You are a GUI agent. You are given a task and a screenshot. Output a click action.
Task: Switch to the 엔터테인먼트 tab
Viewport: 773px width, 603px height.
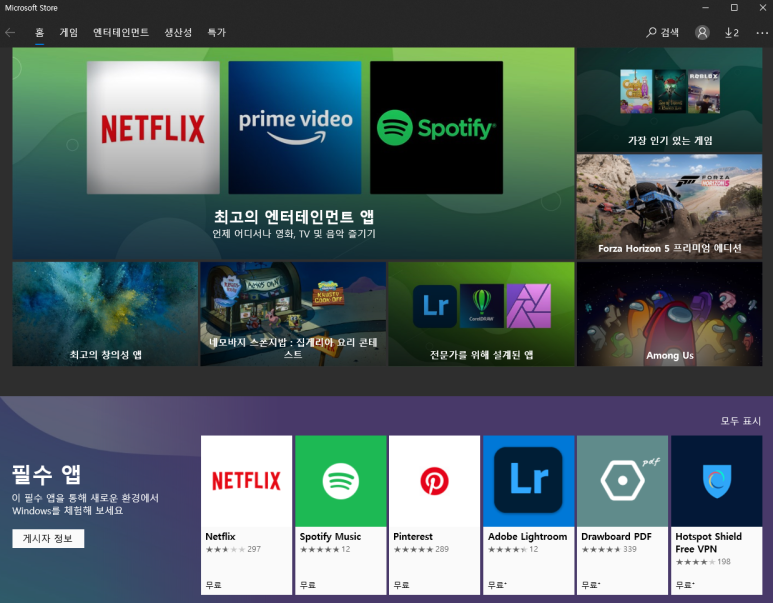click(x=121, y=33)
